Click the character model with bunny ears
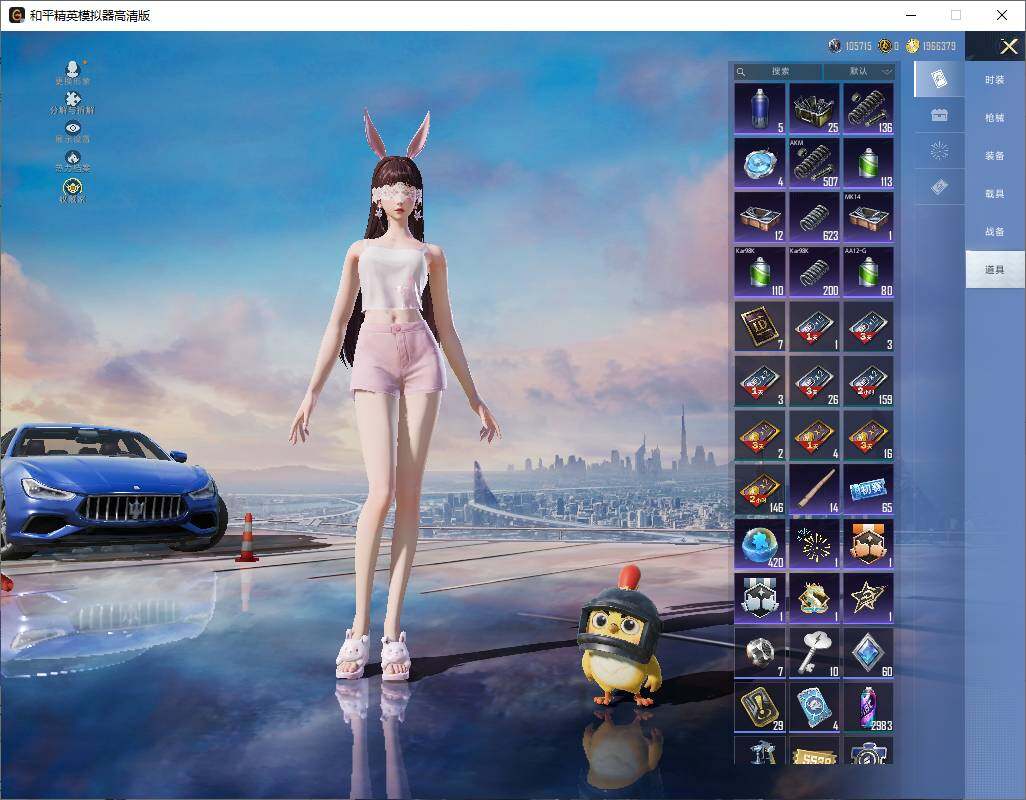This screenshot has width=1026, height=800. tap(395, 396)
